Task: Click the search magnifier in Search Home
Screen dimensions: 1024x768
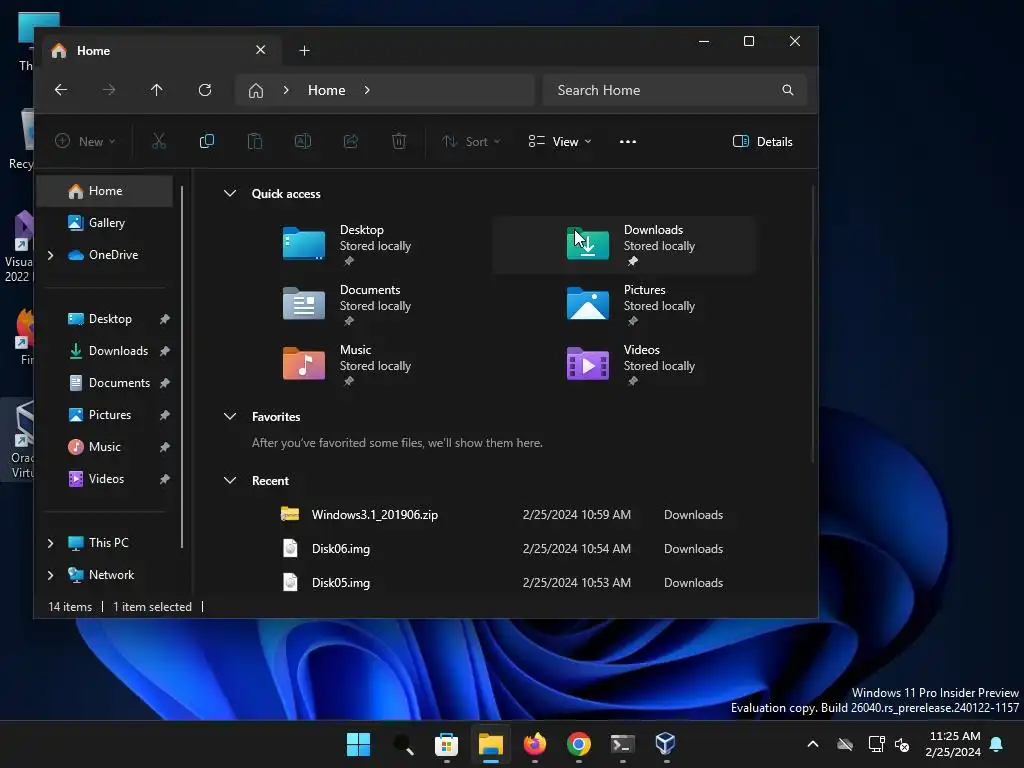Action: tap(788, 90)
